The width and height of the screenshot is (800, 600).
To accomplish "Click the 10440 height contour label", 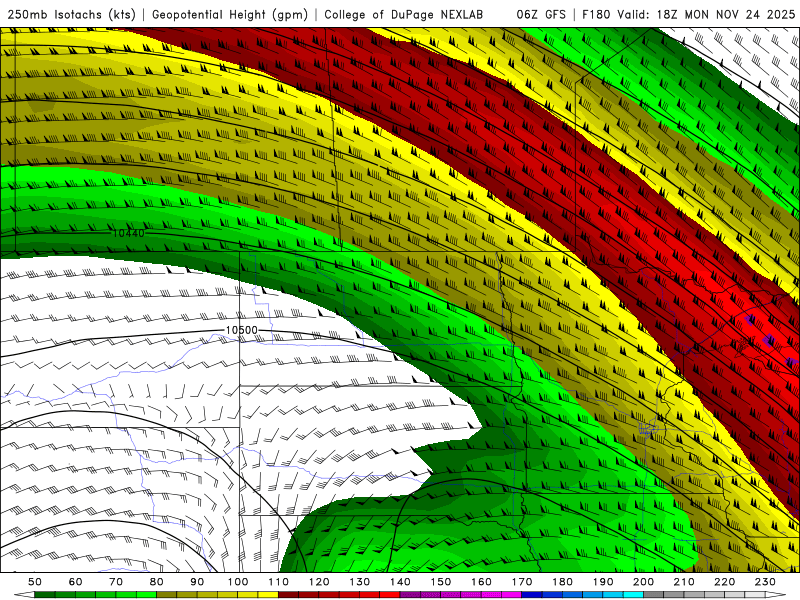I will (x=129, y=233).
